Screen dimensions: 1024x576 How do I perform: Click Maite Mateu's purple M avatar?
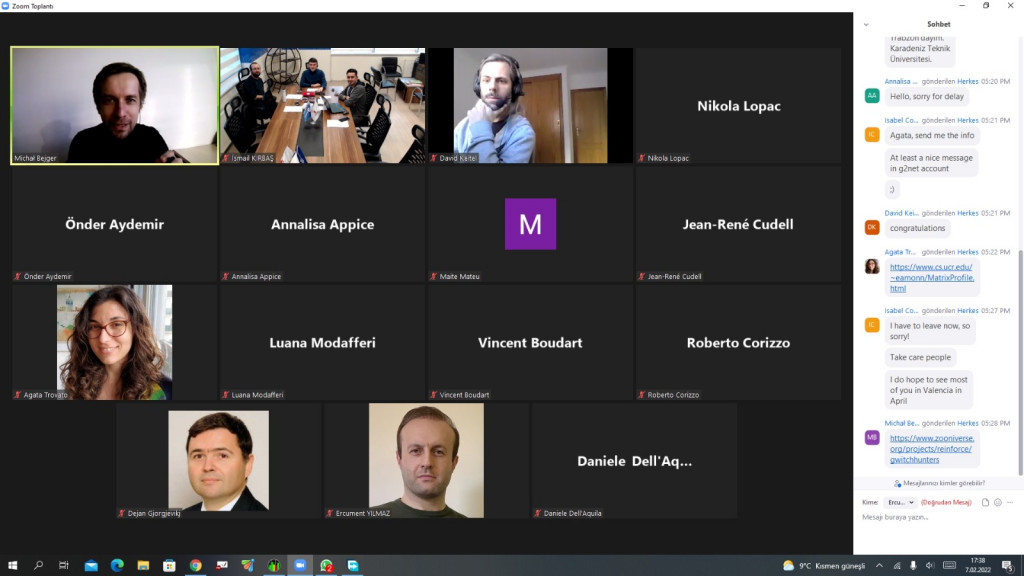[x=530, y=224]
